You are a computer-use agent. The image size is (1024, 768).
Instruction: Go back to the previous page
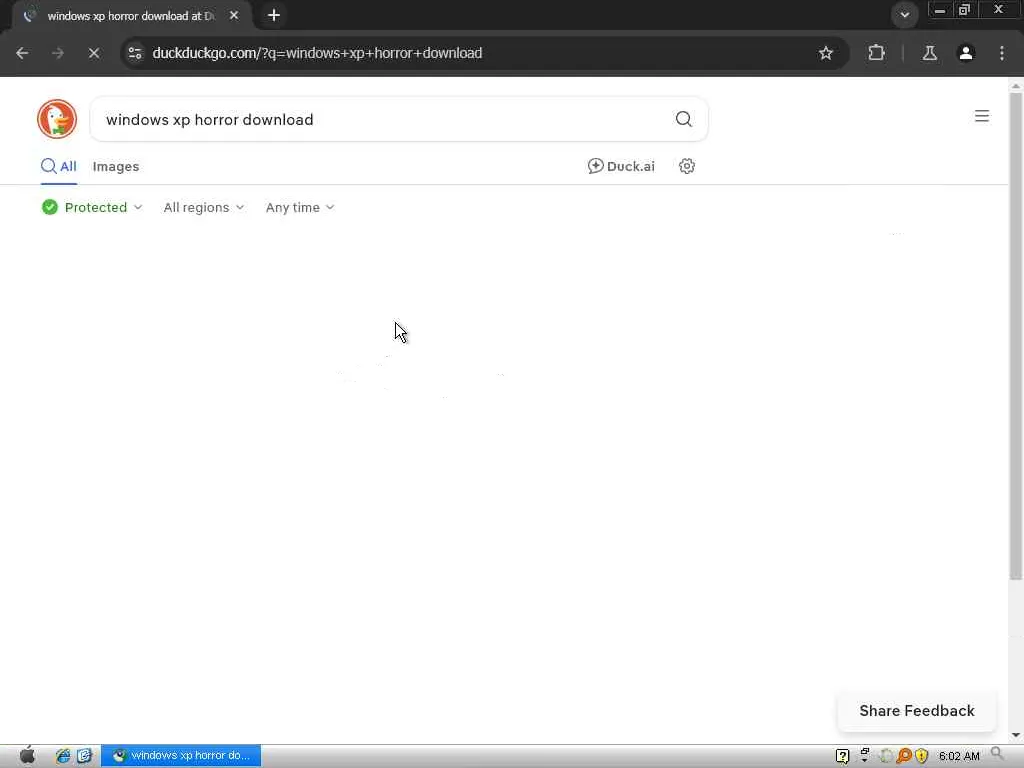coord(22,53)
